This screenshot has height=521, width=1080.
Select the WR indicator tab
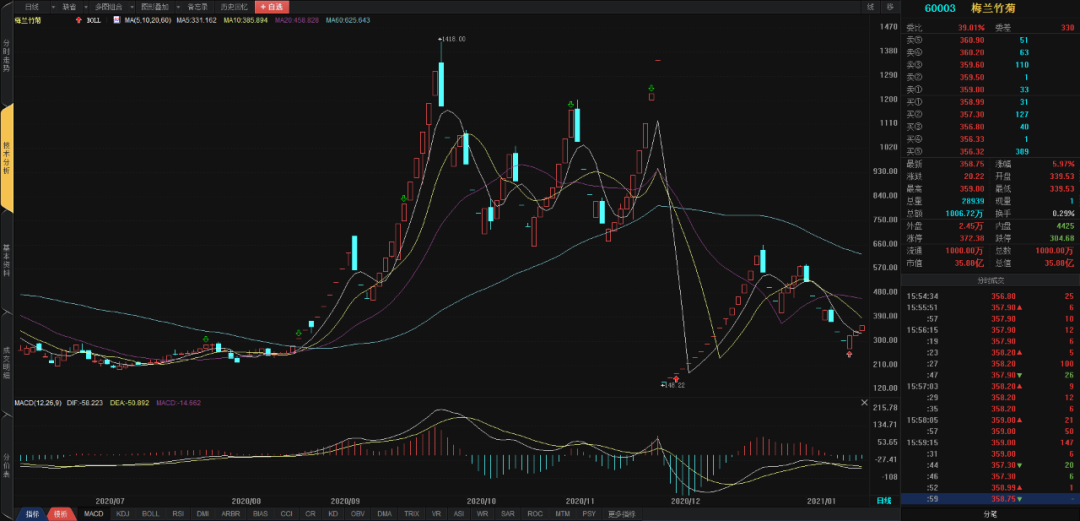pos(483,514)
